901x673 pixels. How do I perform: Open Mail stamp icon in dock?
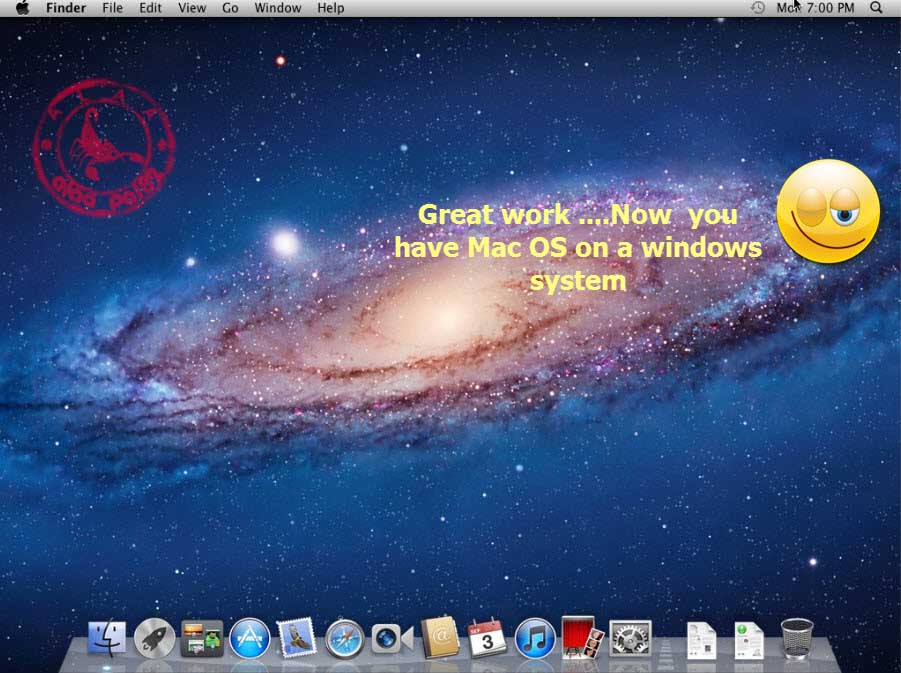[297, 638]
